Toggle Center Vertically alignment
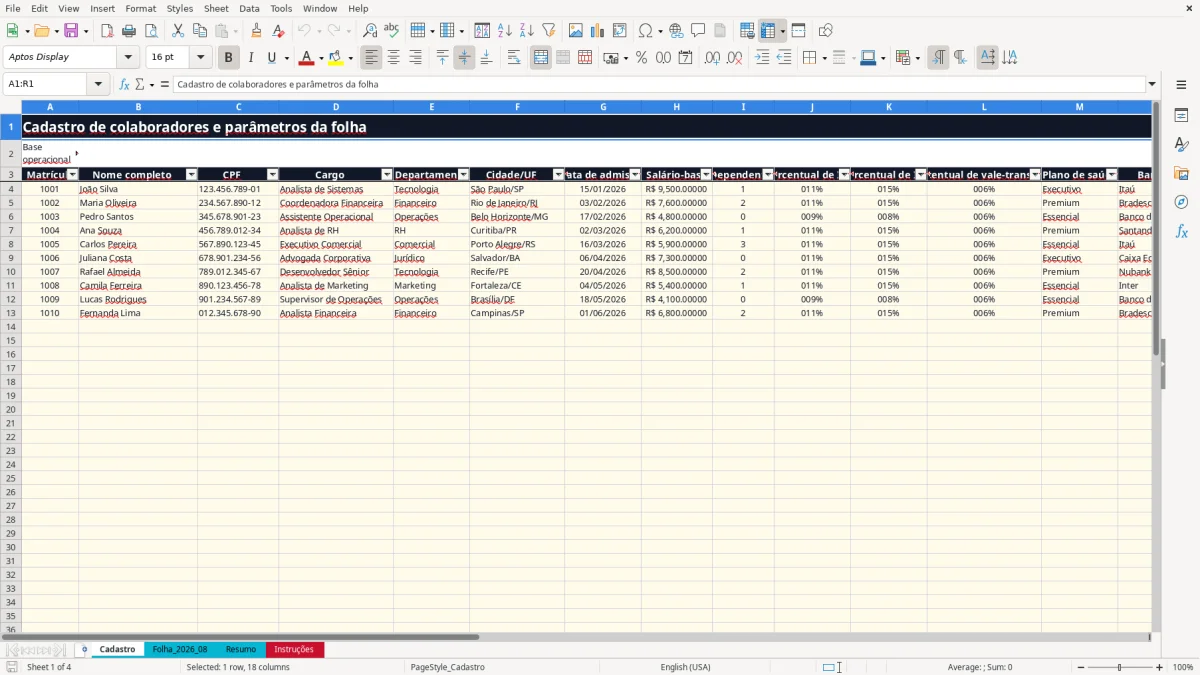Image resolution: width=1200 pixels, height=675 pixels. [x=464, y=58]
